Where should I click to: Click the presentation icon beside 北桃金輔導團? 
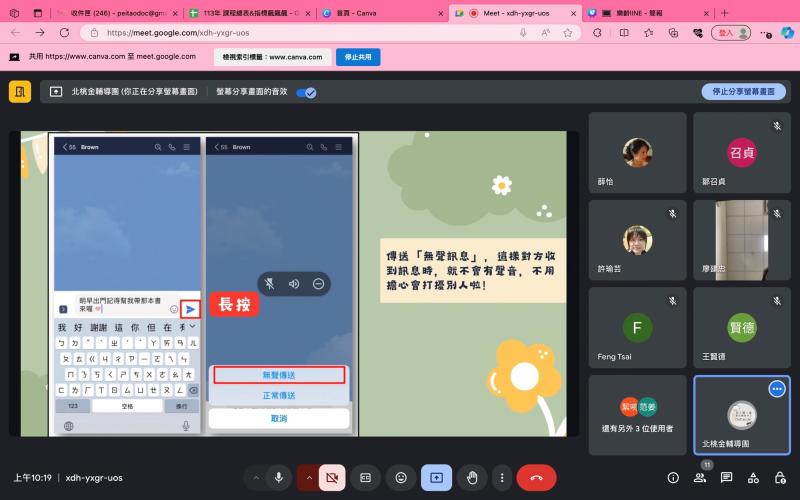(x=56, y=92)
